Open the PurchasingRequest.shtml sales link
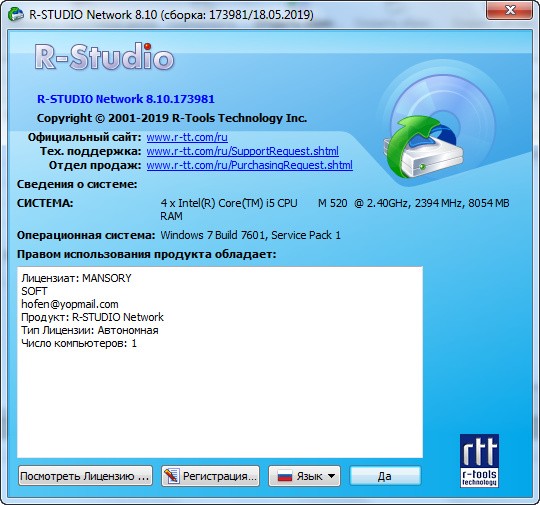Screen dimensions: 540x505 coord(249,165)
